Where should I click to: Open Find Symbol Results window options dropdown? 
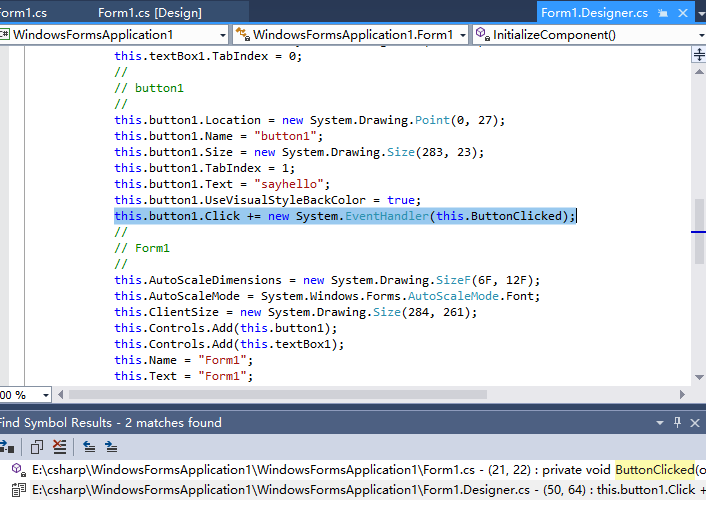click(660, 423)
